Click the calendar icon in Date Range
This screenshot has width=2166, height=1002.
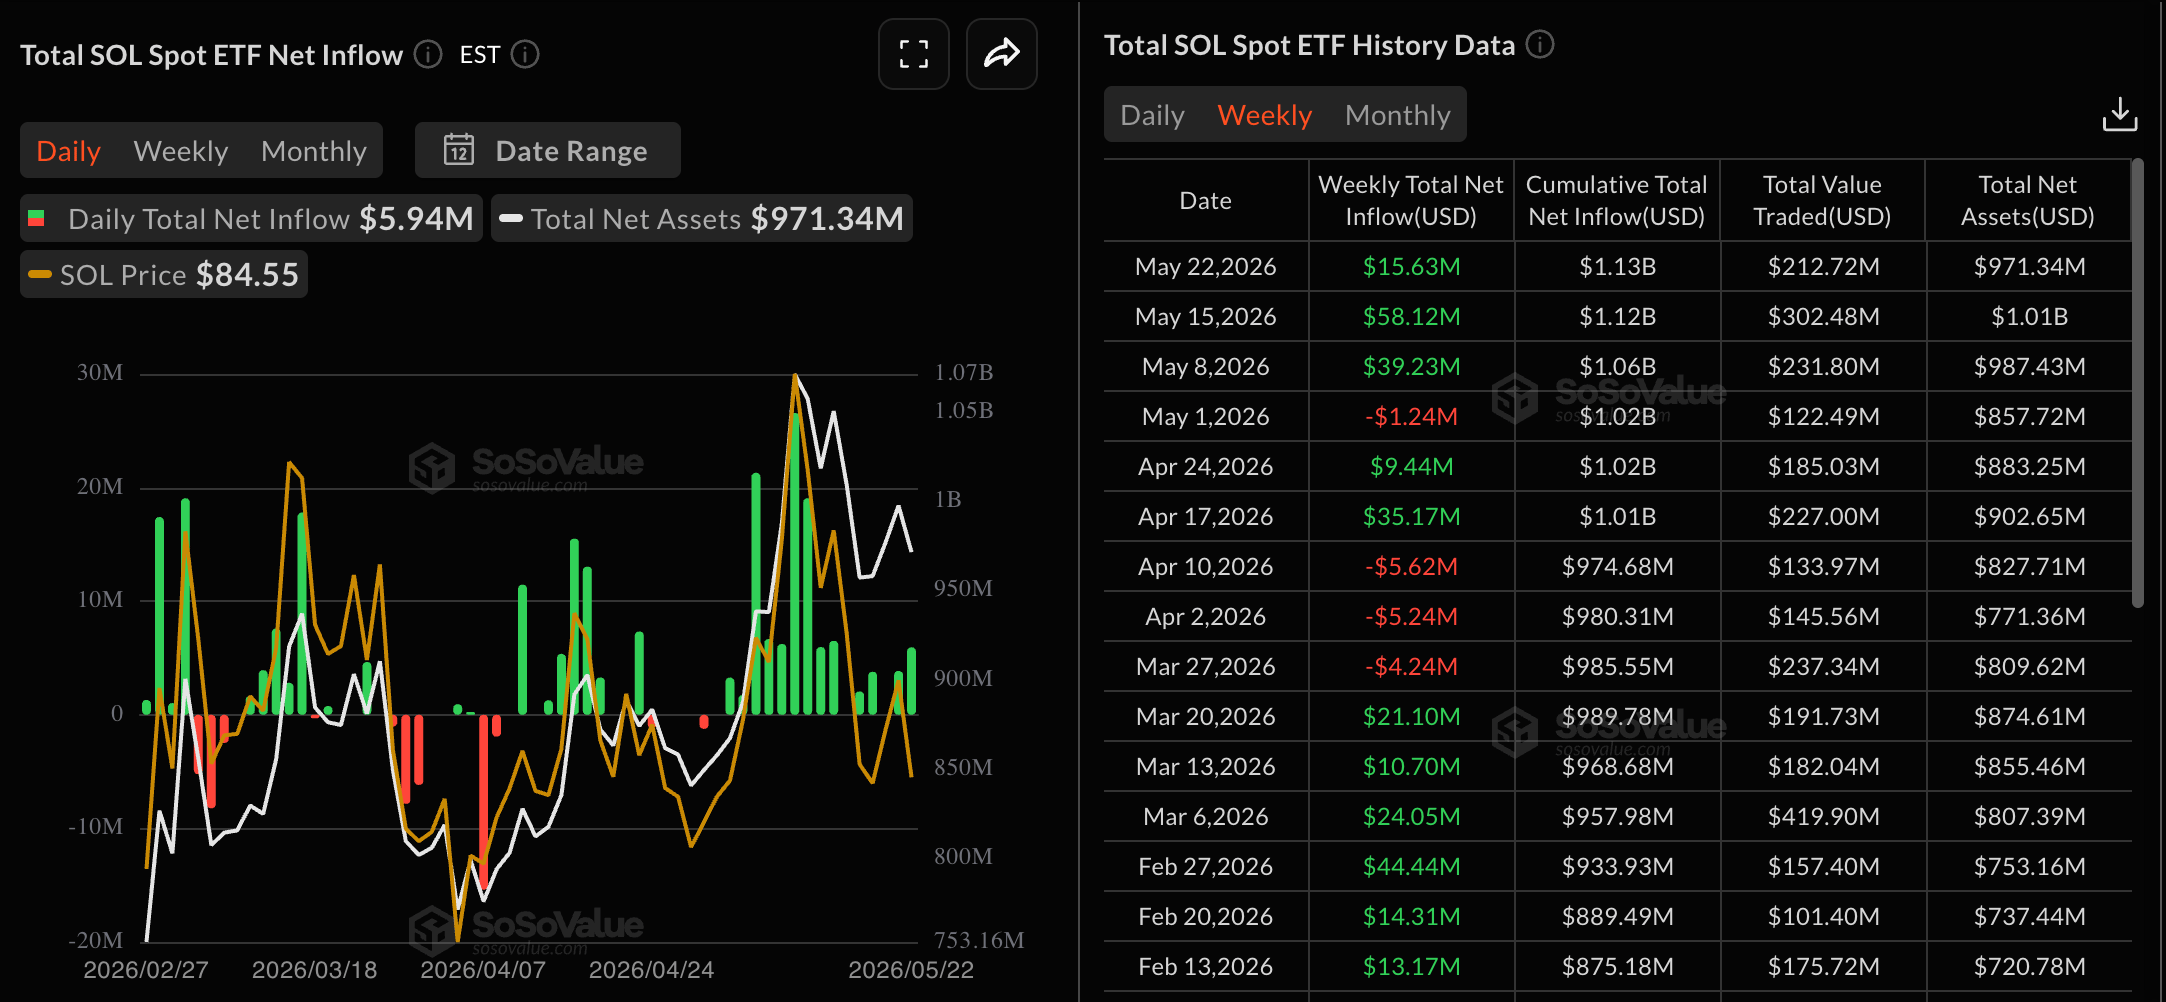click(459, 150)
